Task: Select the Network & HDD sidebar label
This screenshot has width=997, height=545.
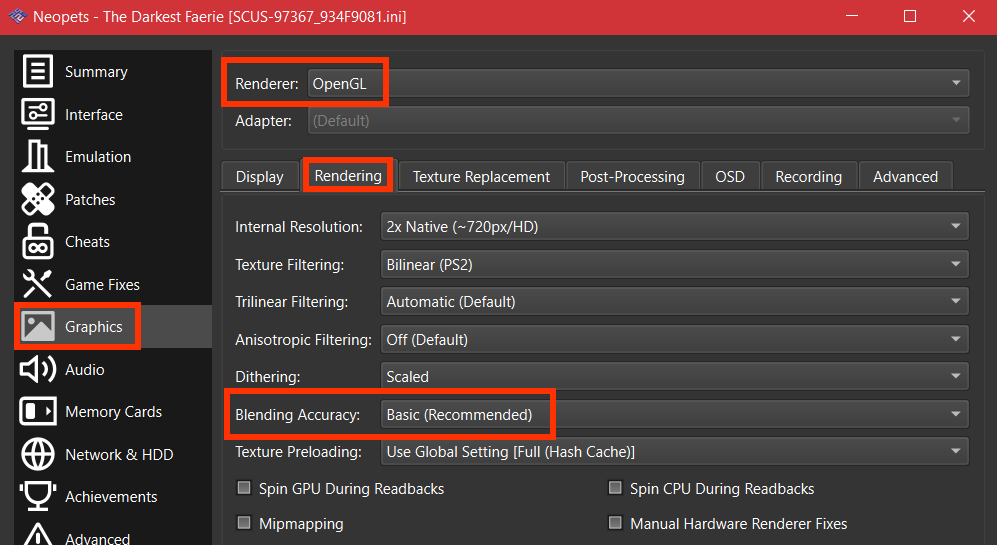Action: tap(119, 454)
